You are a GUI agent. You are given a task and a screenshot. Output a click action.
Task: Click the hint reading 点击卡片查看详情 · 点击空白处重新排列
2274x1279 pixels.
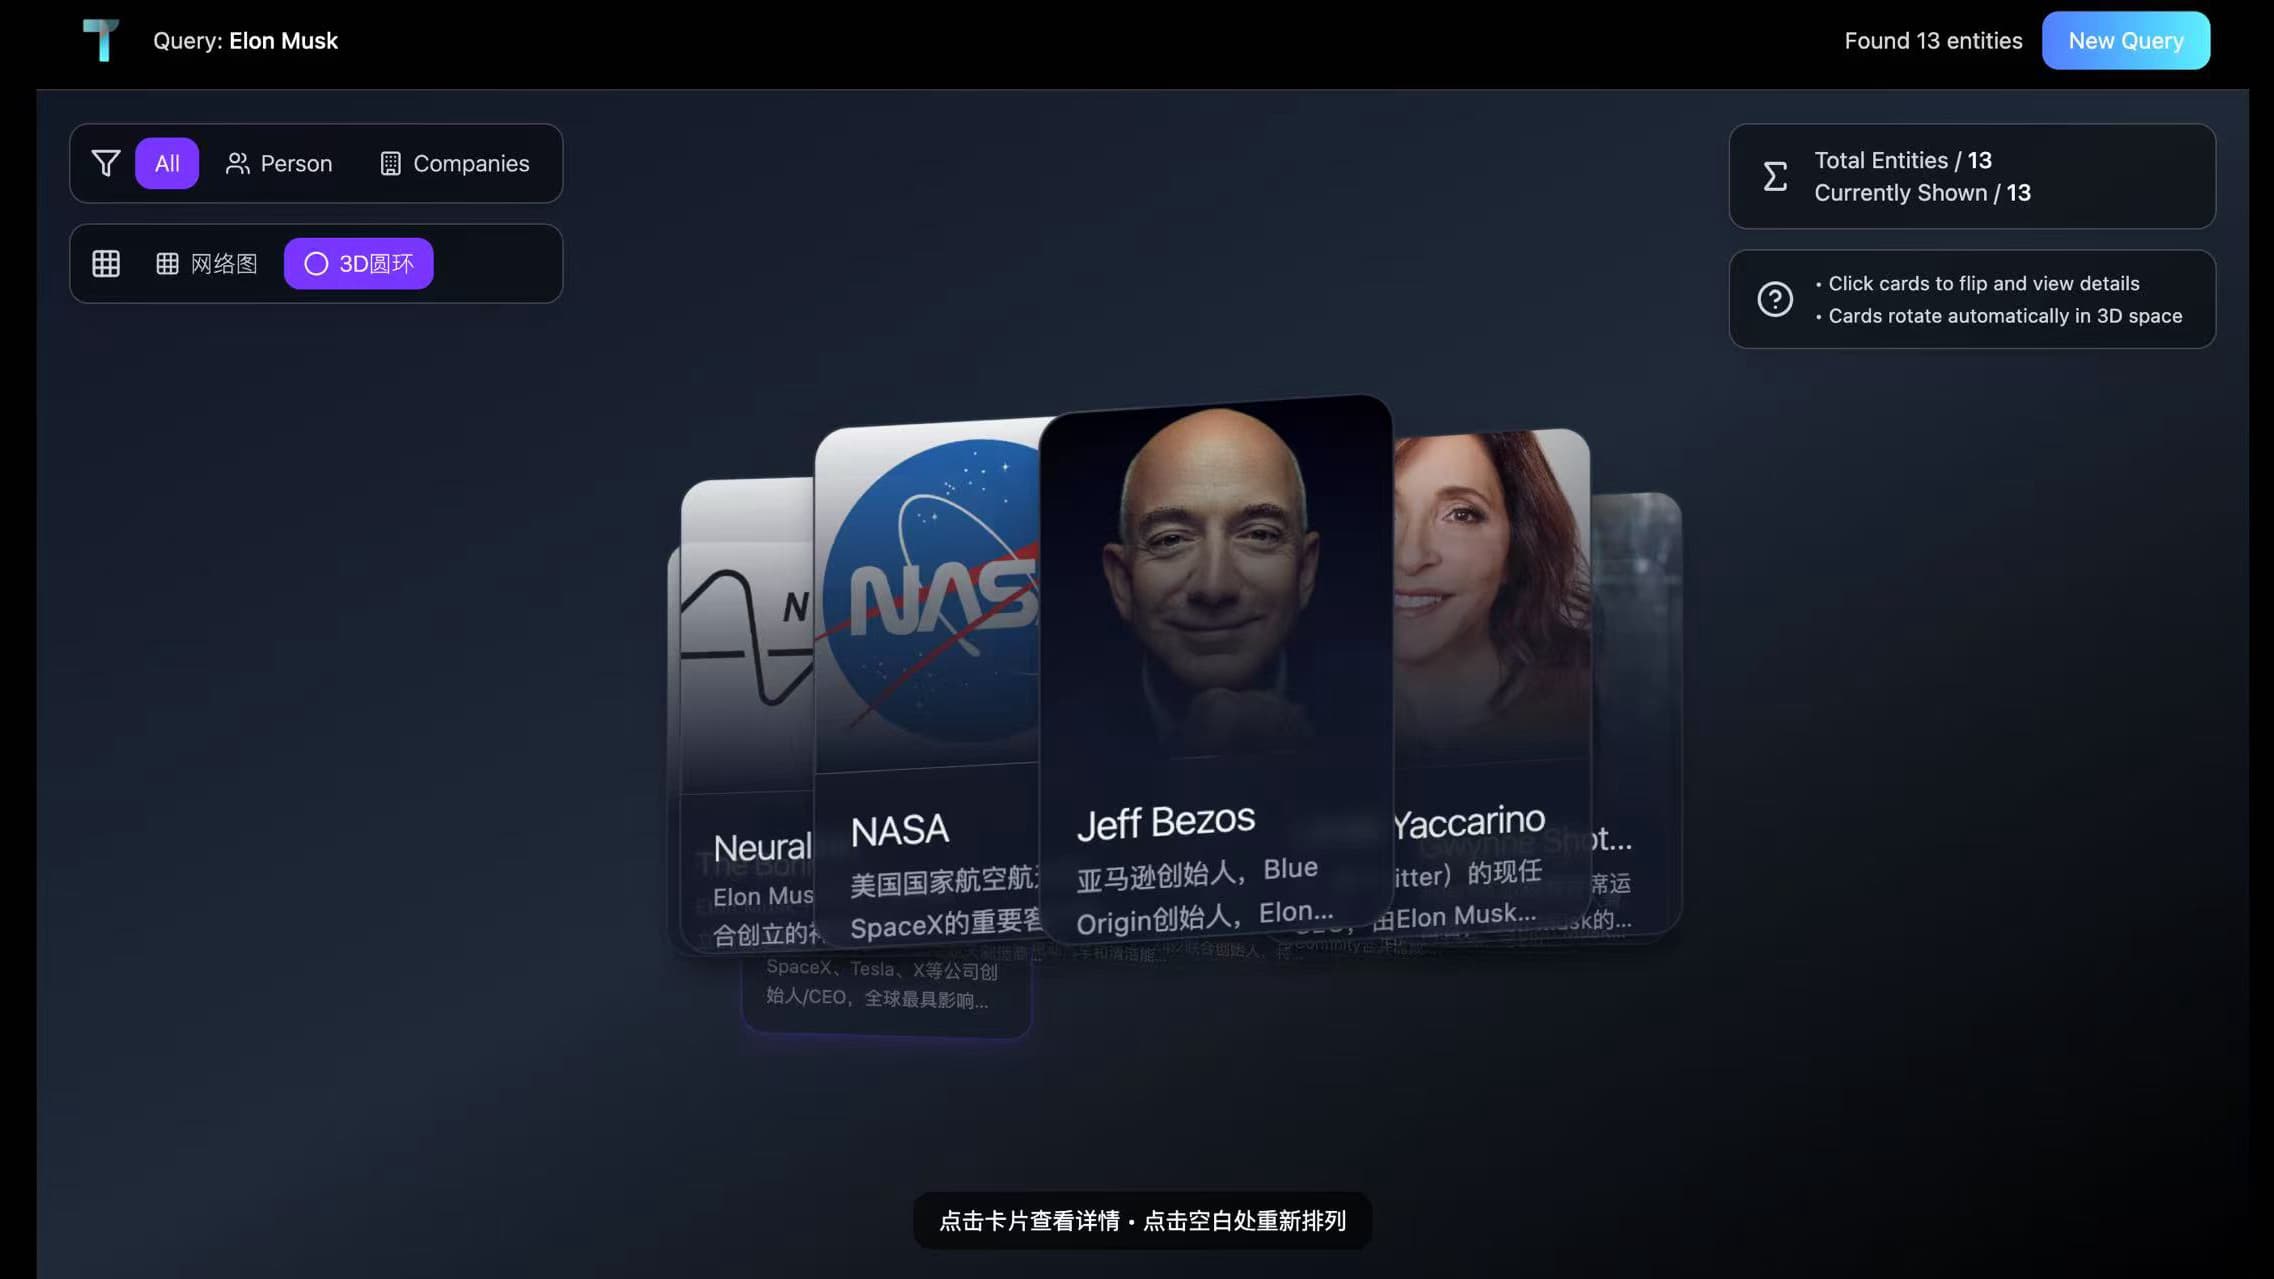point(1142,1220)
